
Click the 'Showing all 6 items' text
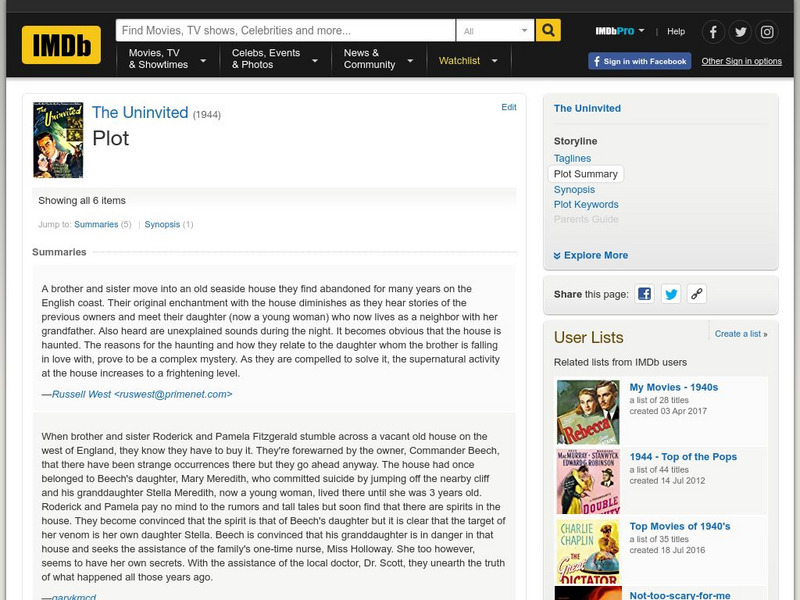tap(82, 201)
